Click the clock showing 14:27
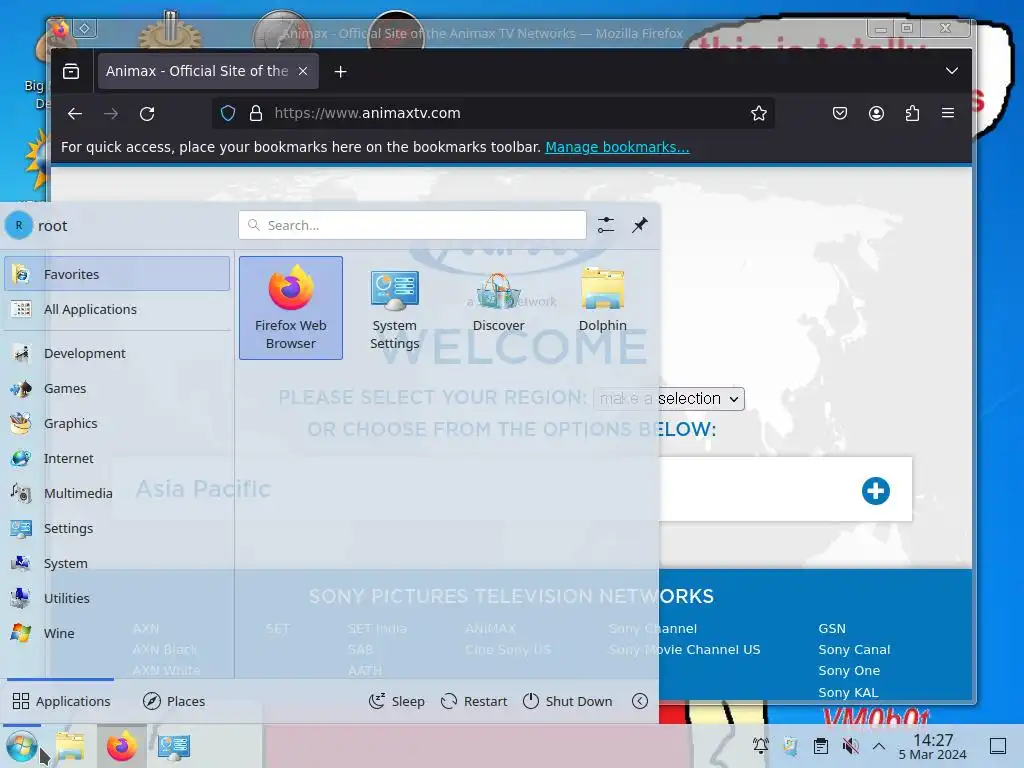The height and width of the screenshot is (768, 1024). tap(932, 746)
